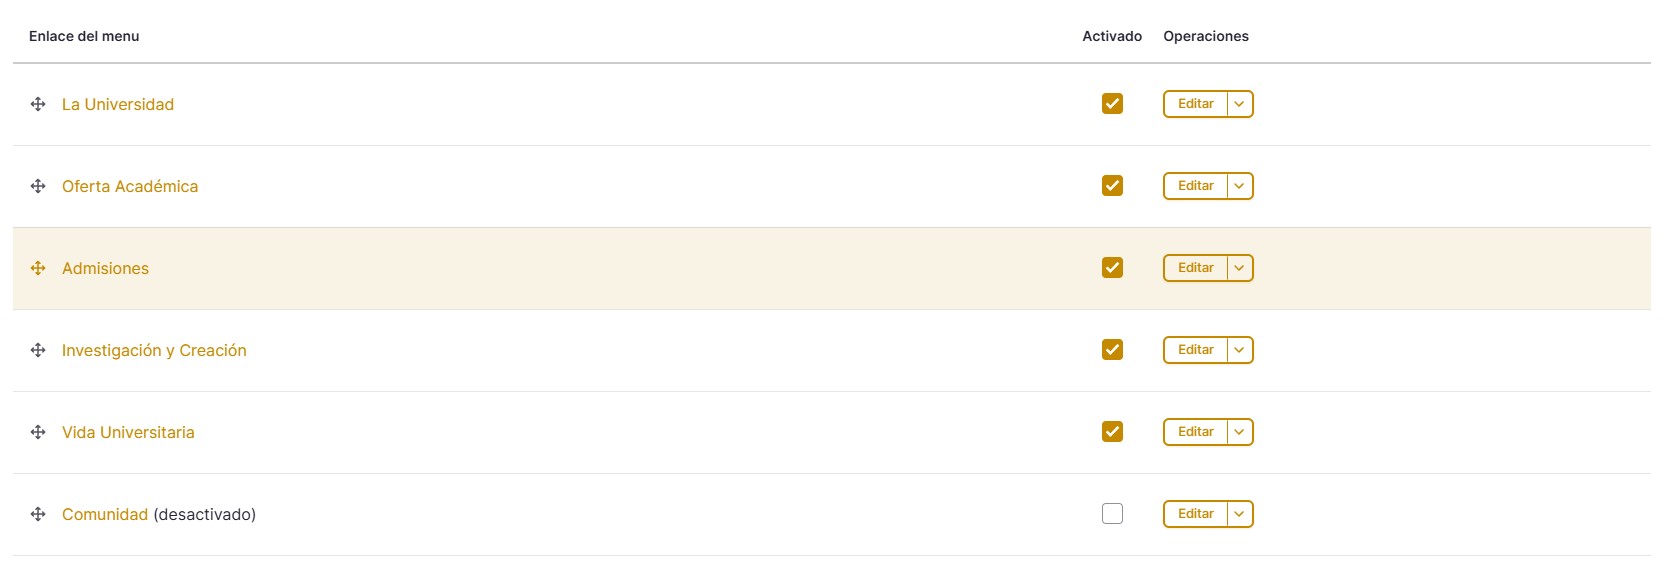Click the move handle beside Oferta Académica
Screen dimensions: 1664x577
click(x=38, y=186)
